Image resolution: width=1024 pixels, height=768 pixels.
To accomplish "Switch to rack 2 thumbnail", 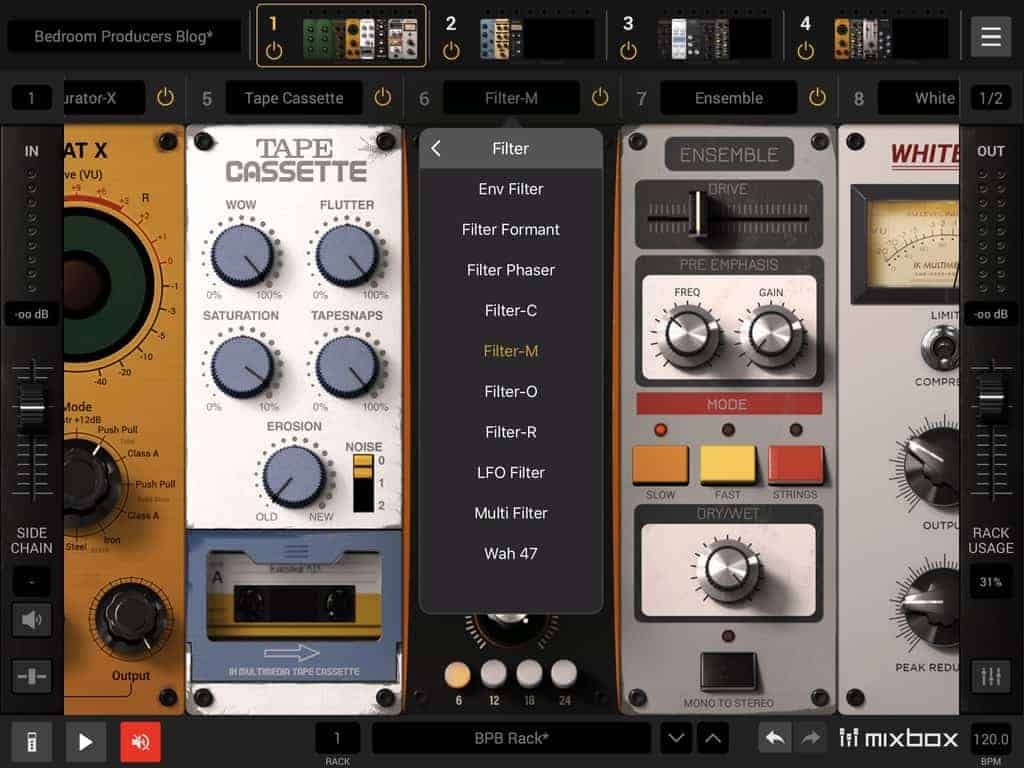I will coord(537,39).
